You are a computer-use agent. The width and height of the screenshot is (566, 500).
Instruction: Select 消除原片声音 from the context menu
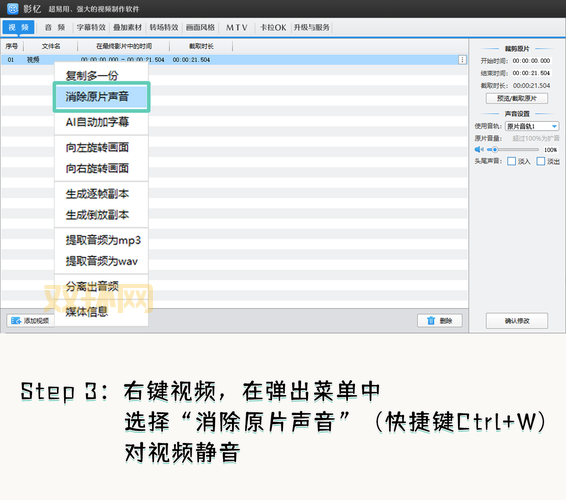101,97
